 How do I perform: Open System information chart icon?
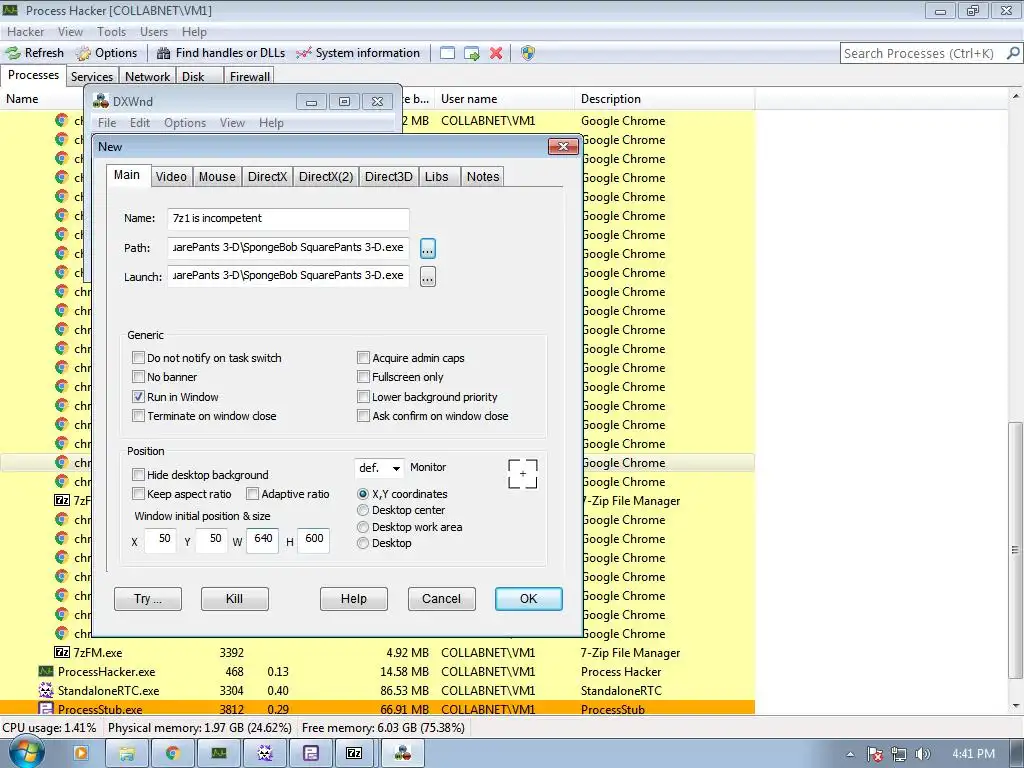[304, 53]
